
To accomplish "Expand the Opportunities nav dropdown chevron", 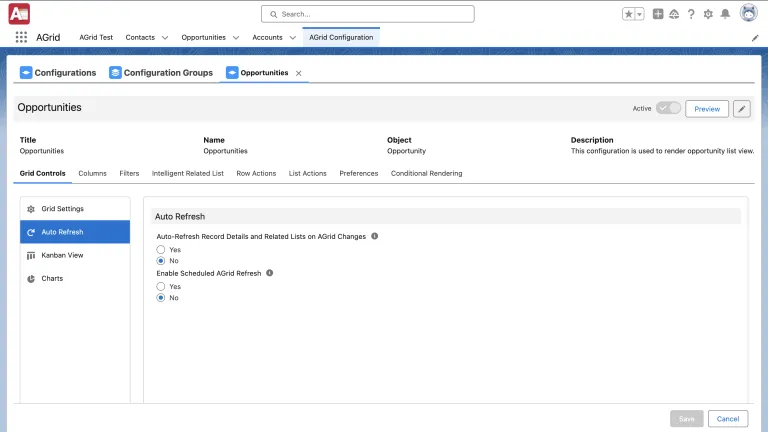I will (x=236, y=38).
